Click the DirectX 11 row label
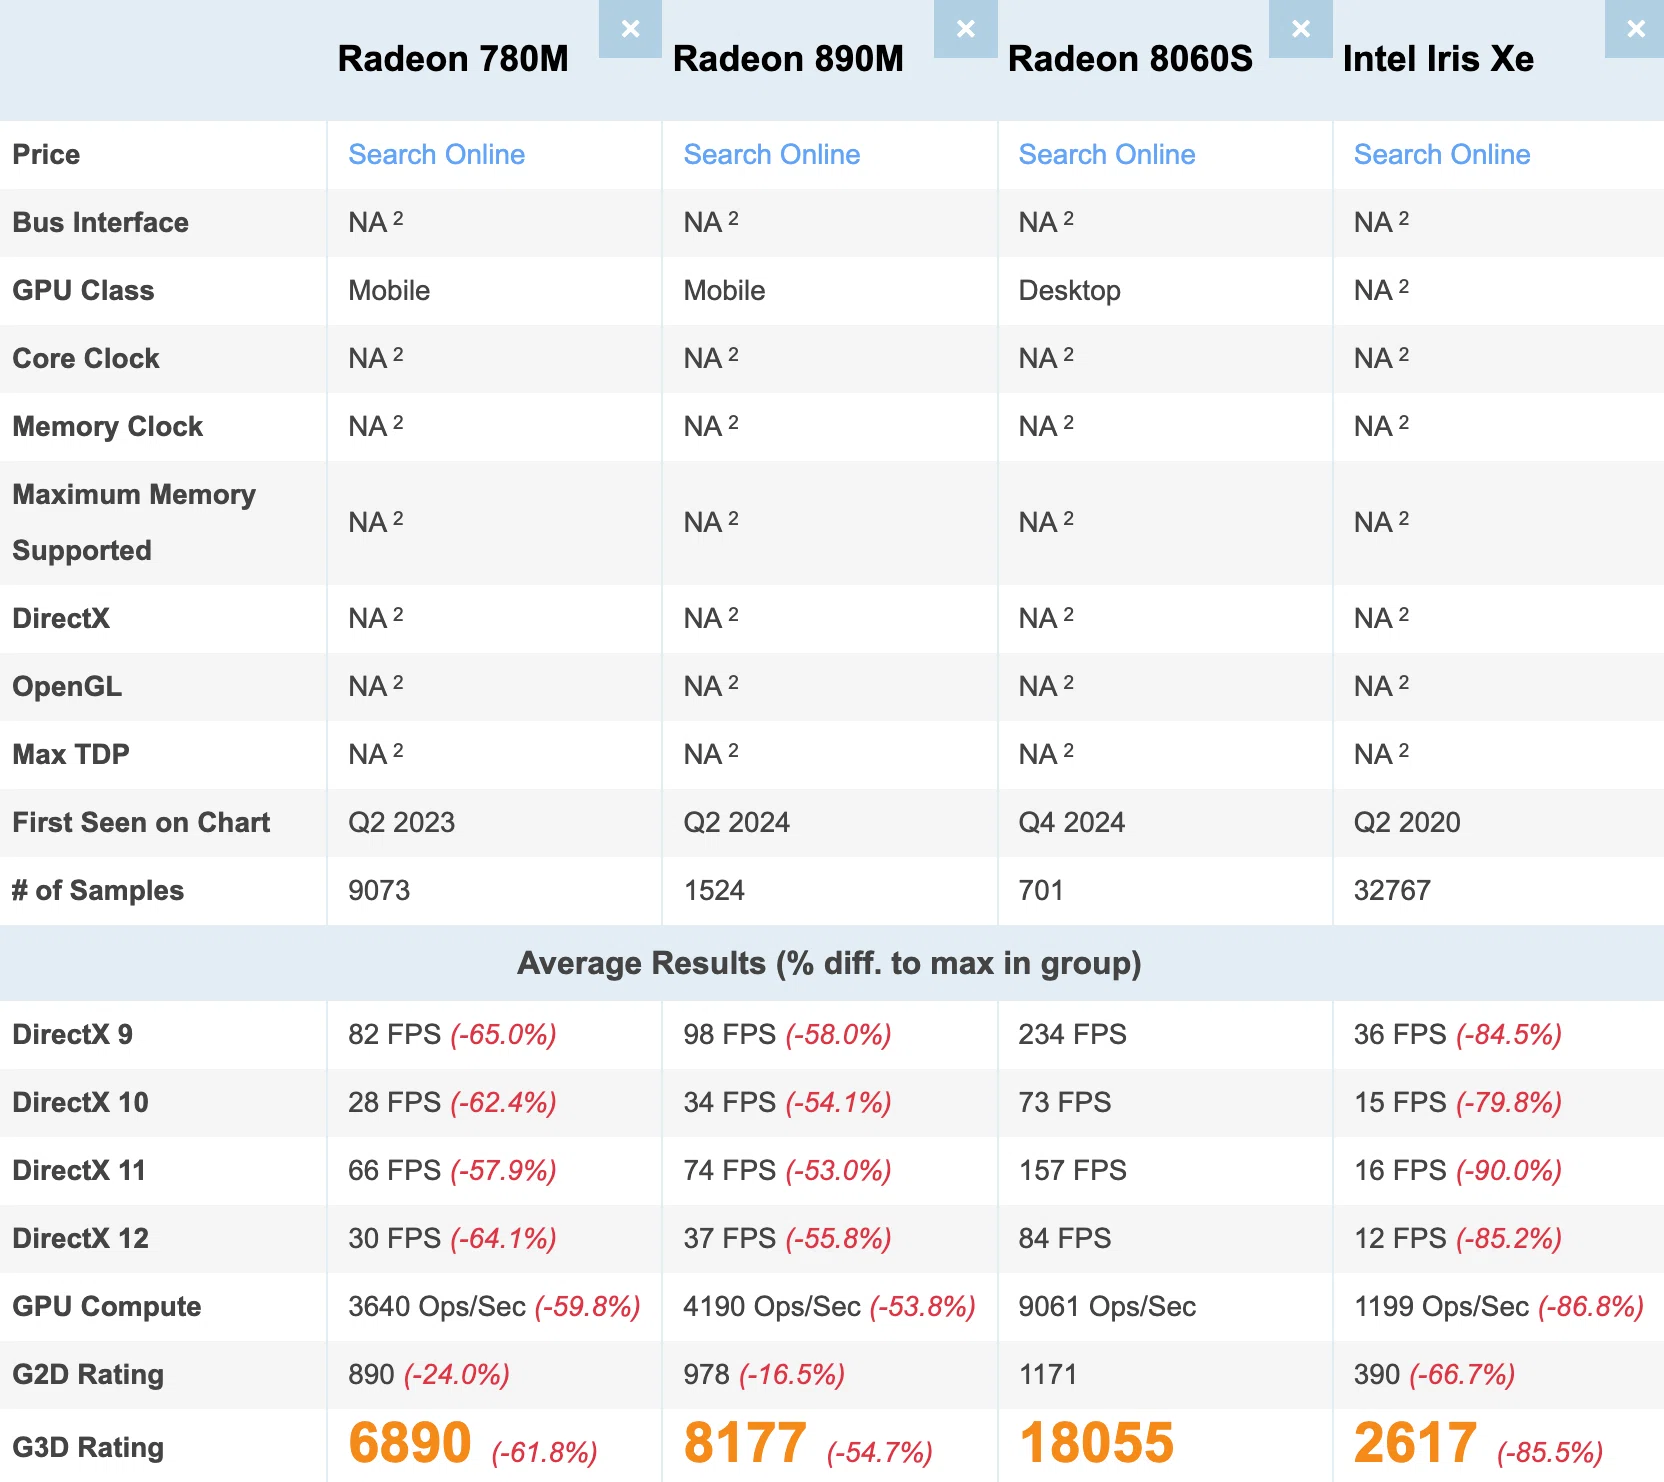Screen dimensions: 1664x1482 click(79, 1170)
